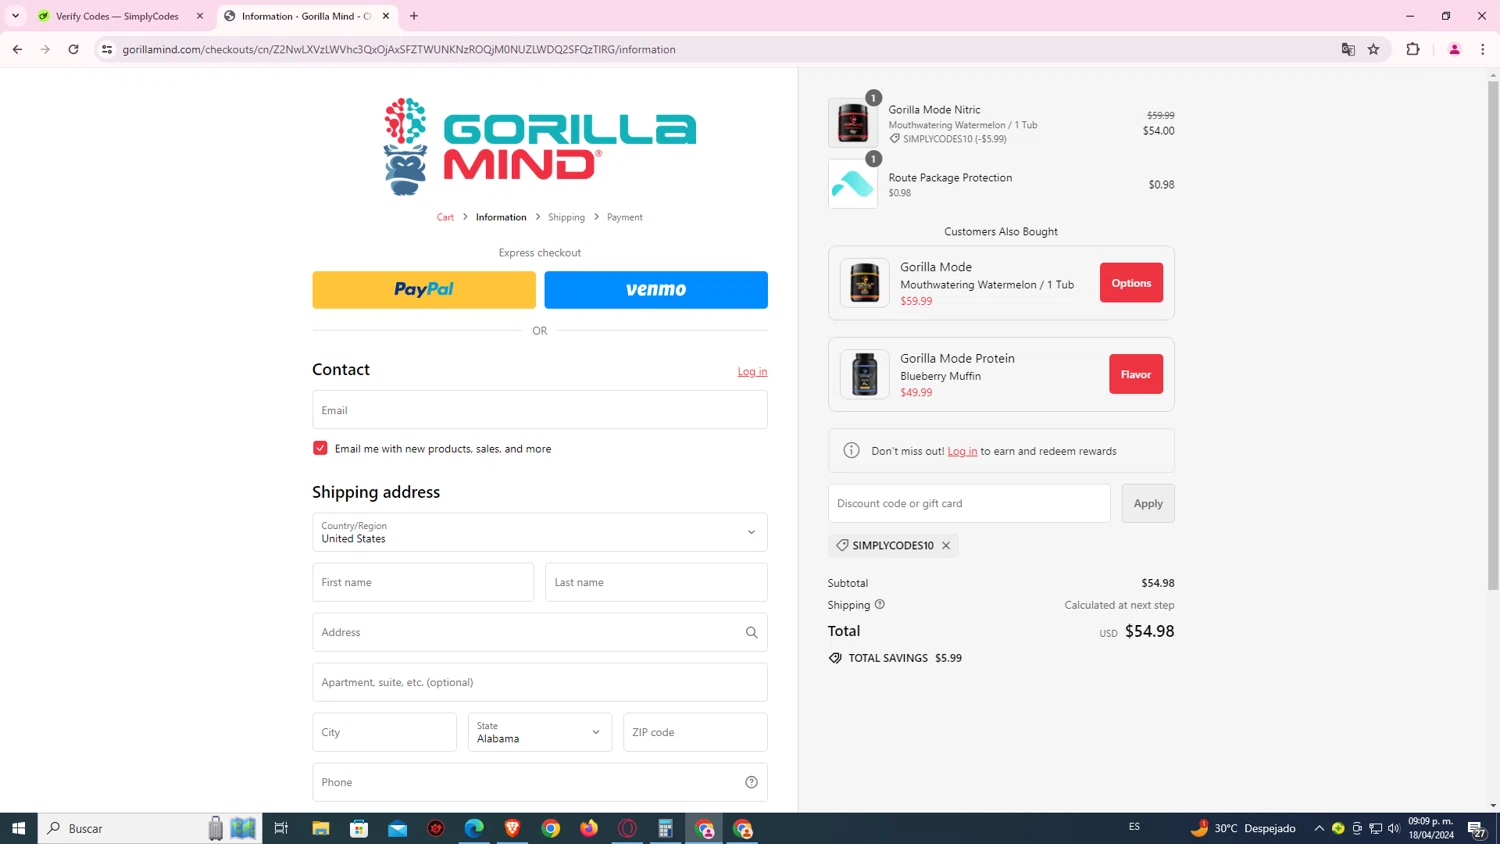Switch to the Verify Codes SimplyCodes tab
1500x844 pixels.
117,16
